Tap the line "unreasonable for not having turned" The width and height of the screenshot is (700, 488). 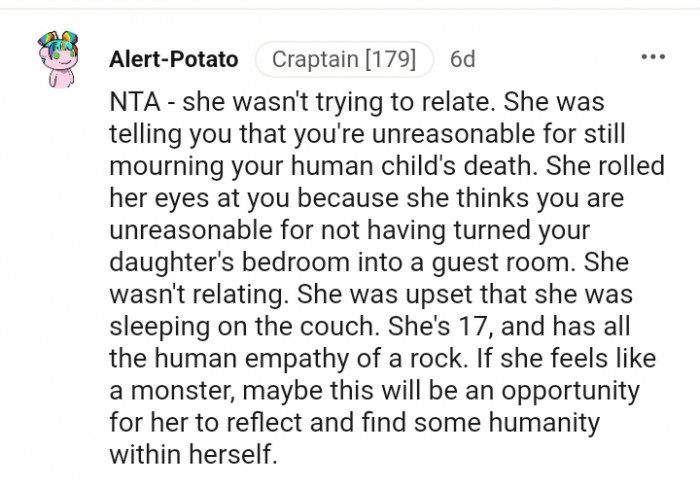click(350, 230)
